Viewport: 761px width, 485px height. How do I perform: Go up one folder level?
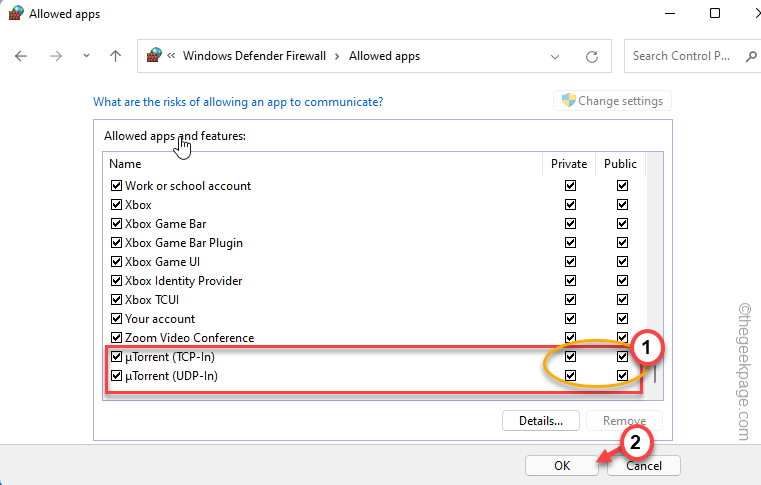tap(115, 56)
